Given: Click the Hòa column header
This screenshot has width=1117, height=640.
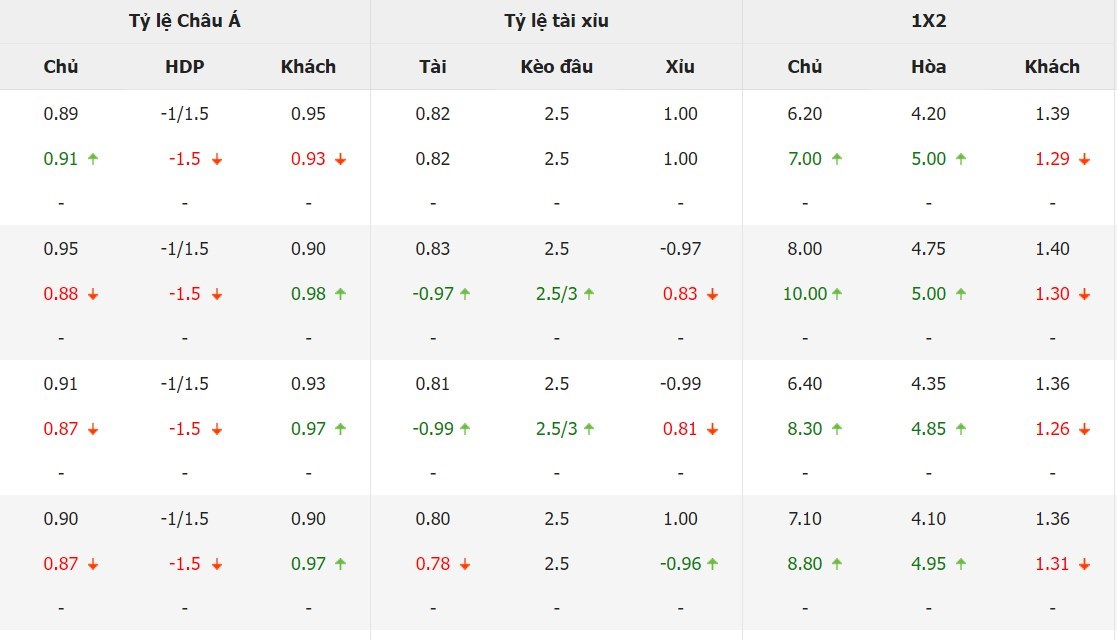Looking at the screenshot, I should pyautogui.click(x=928, y=66).
